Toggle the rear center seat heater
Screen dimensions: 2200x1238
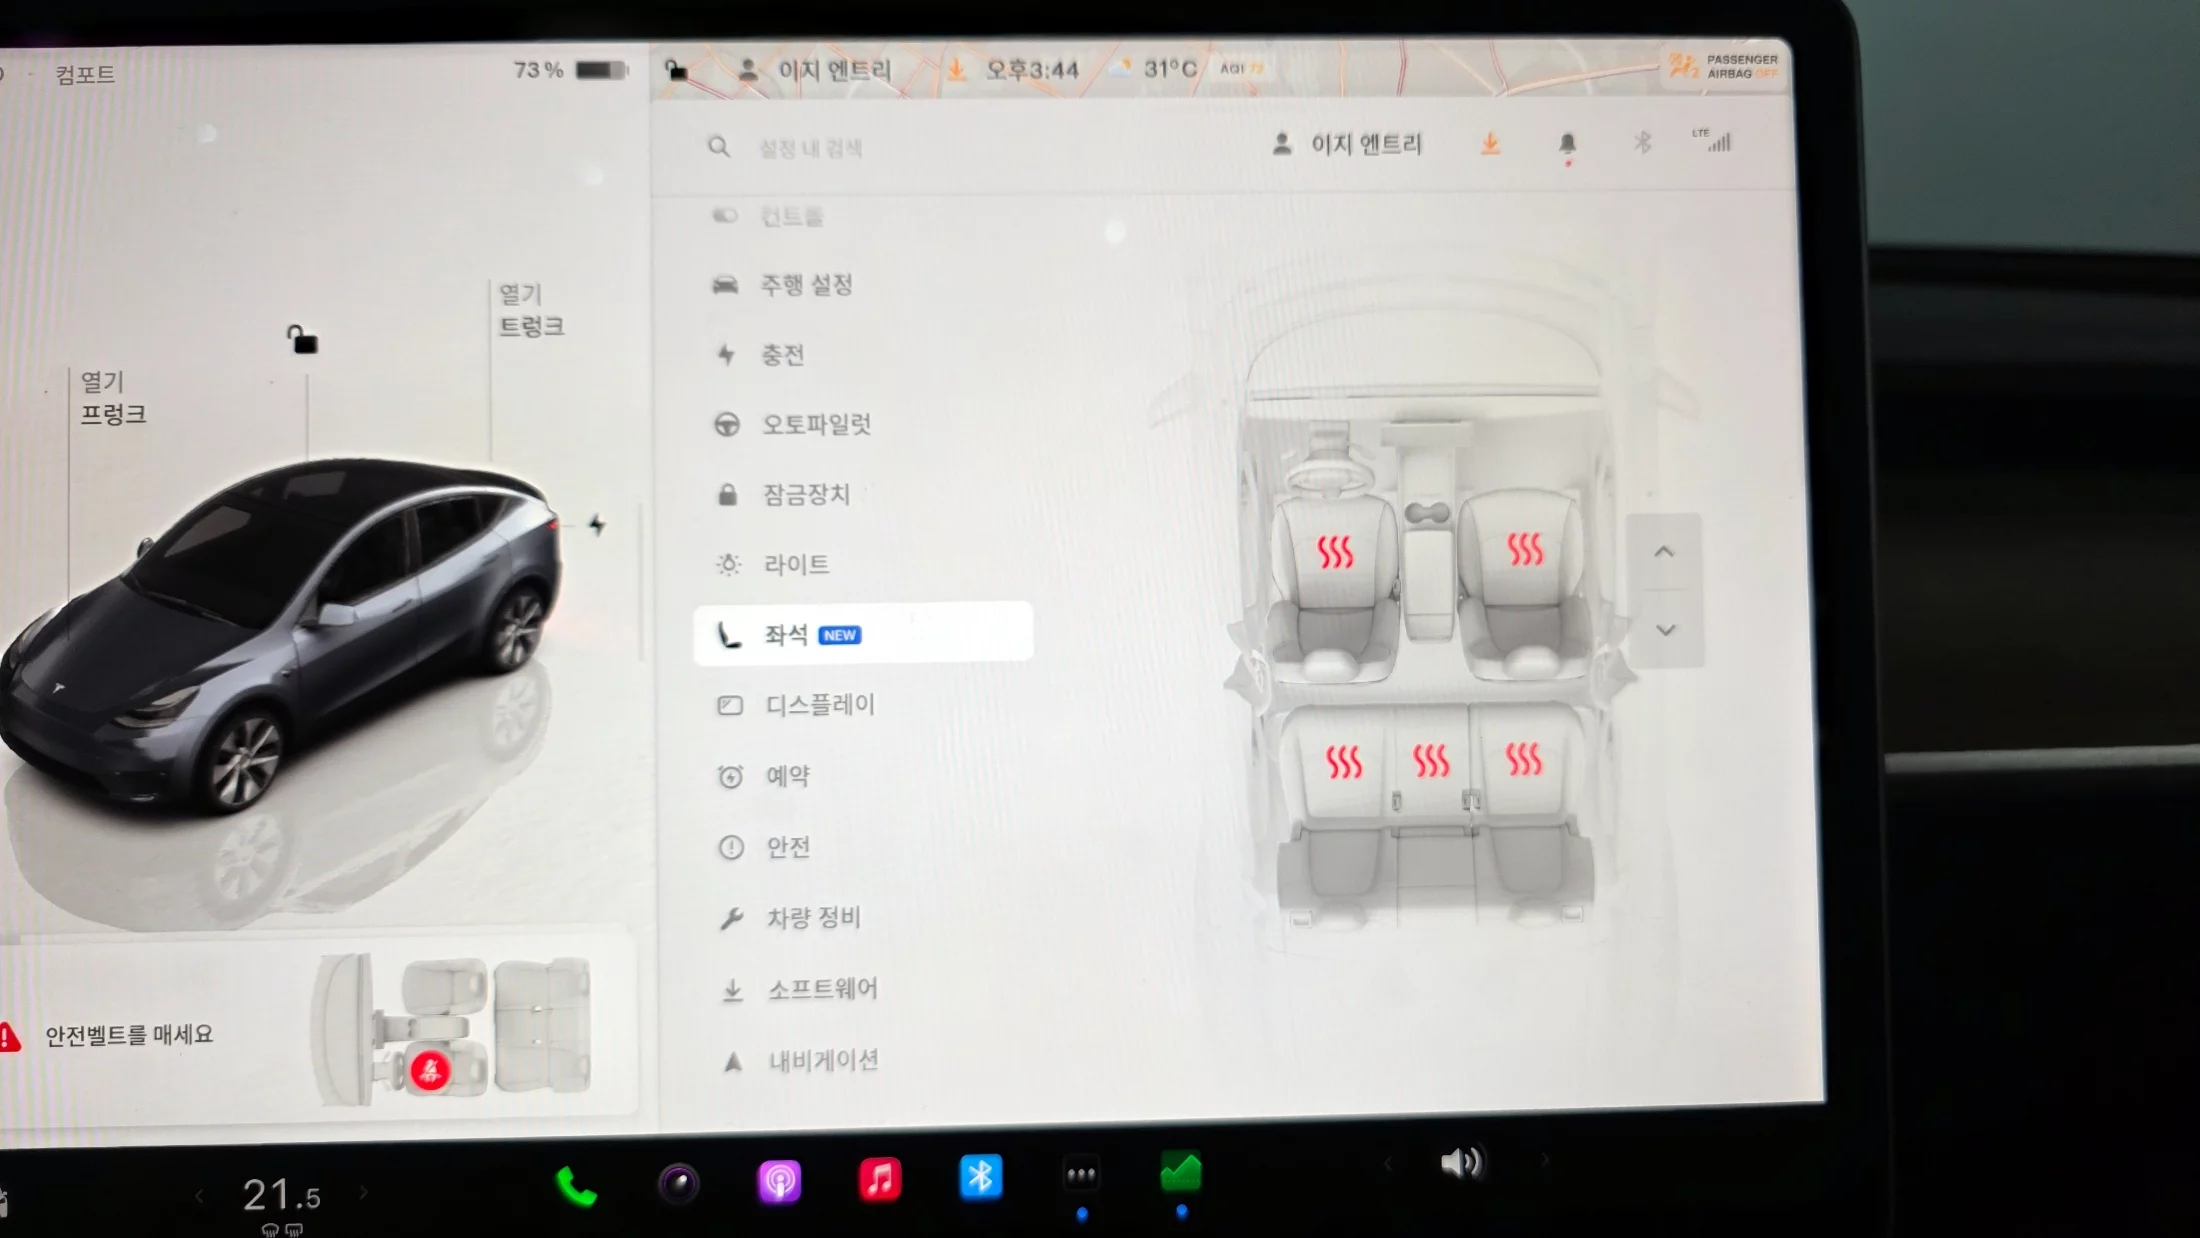pyautogui.click(x=1431, y=761)
